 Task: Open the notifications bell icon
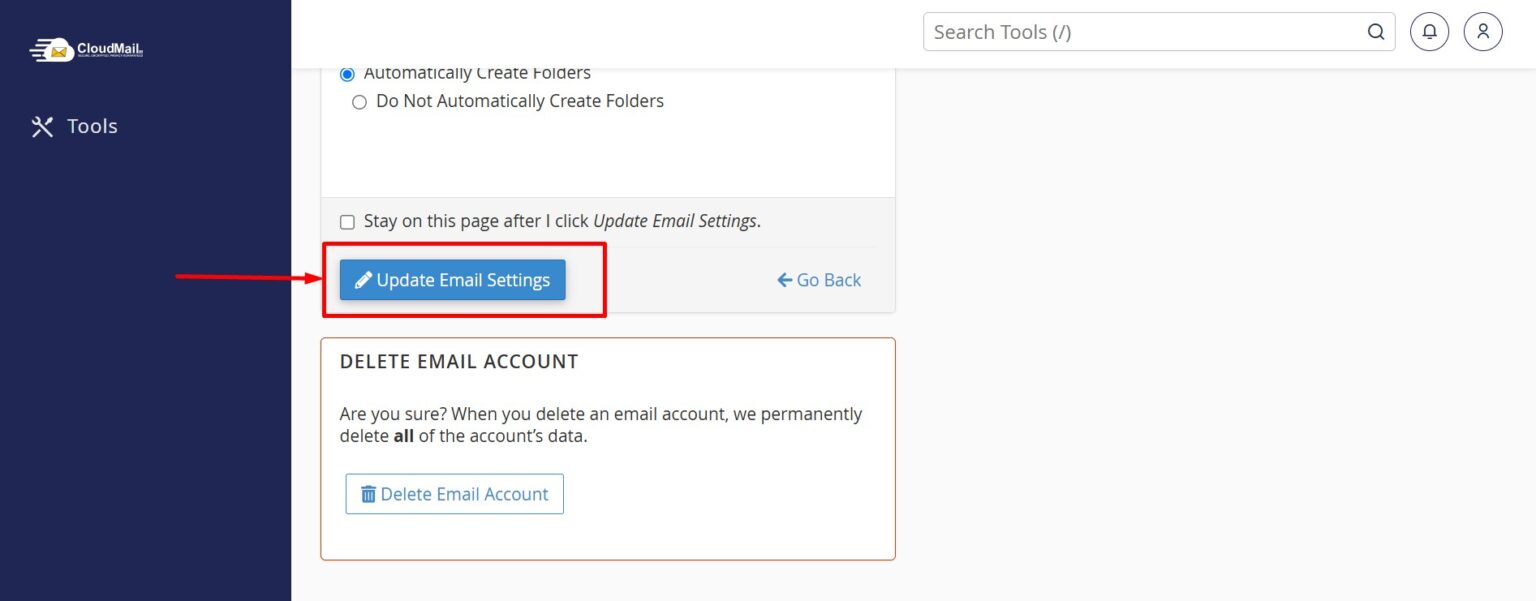[1429, 32]
